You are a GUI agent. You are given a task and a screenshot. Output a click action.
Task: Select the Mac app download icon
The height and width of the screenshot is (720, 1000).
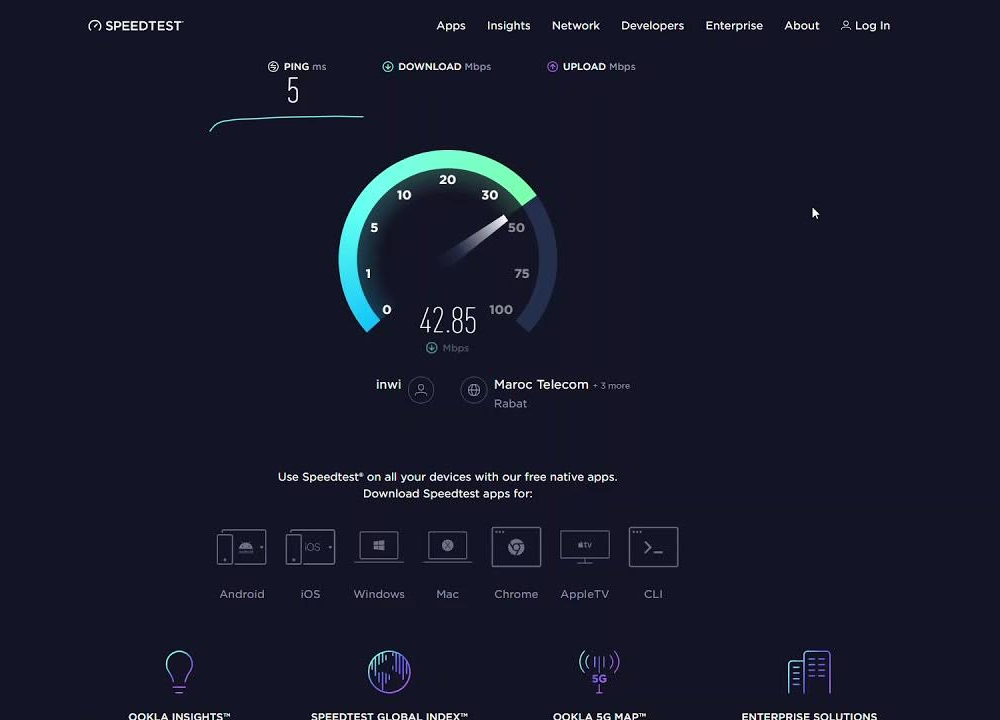pos(447,547)
